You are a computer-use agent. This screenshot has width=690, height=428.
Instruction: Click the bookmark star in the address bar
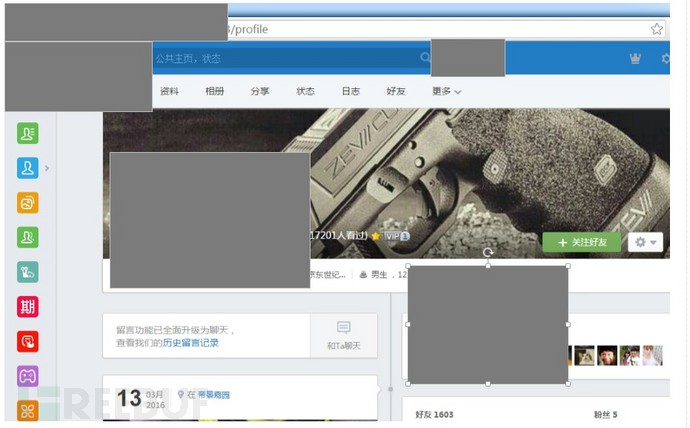[x=657, y=29]
